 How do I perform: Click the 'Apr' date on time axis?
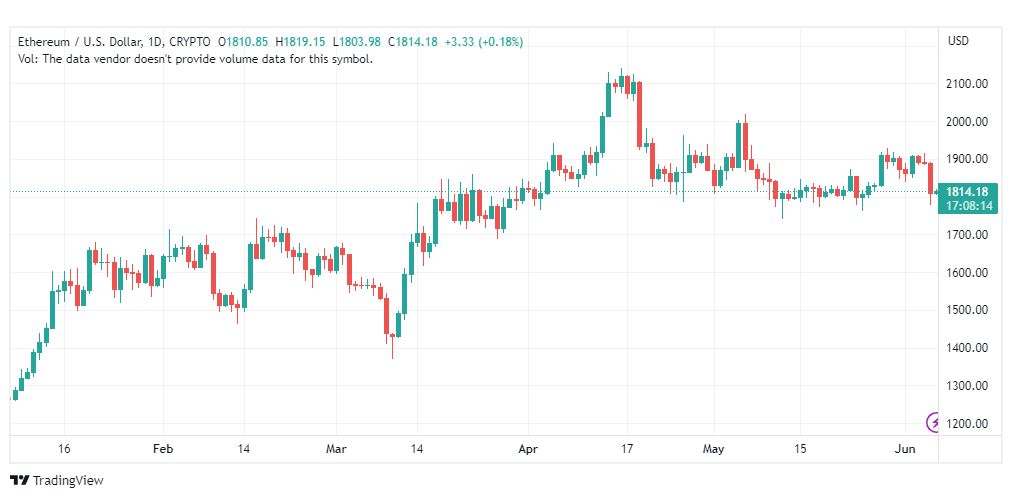coord(528,449)
